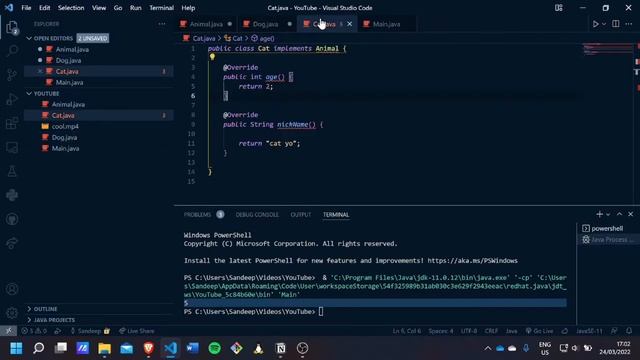Click the editor minimap
Screen dimensions: 640x360
tap(607, 50)
